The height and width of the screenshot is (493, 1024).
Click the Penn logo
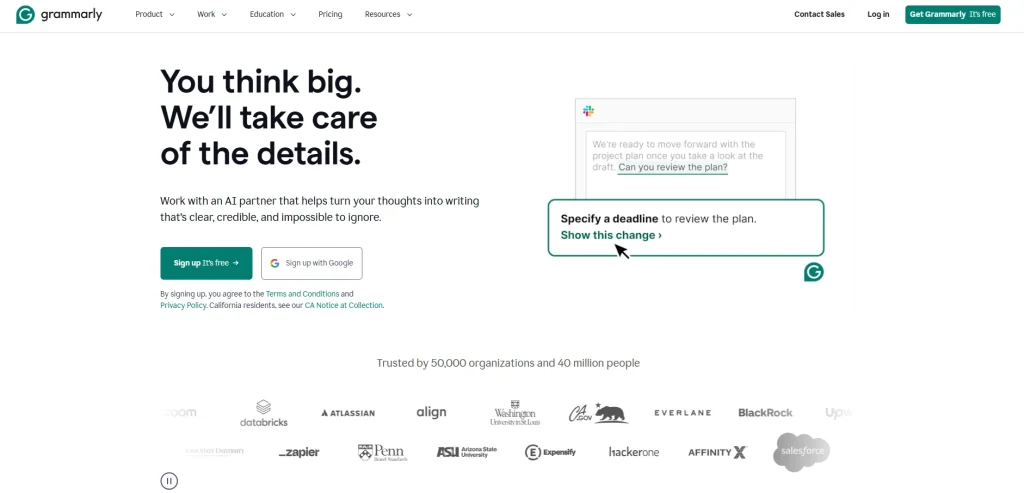pyautogui.click(x=382, y=453)
